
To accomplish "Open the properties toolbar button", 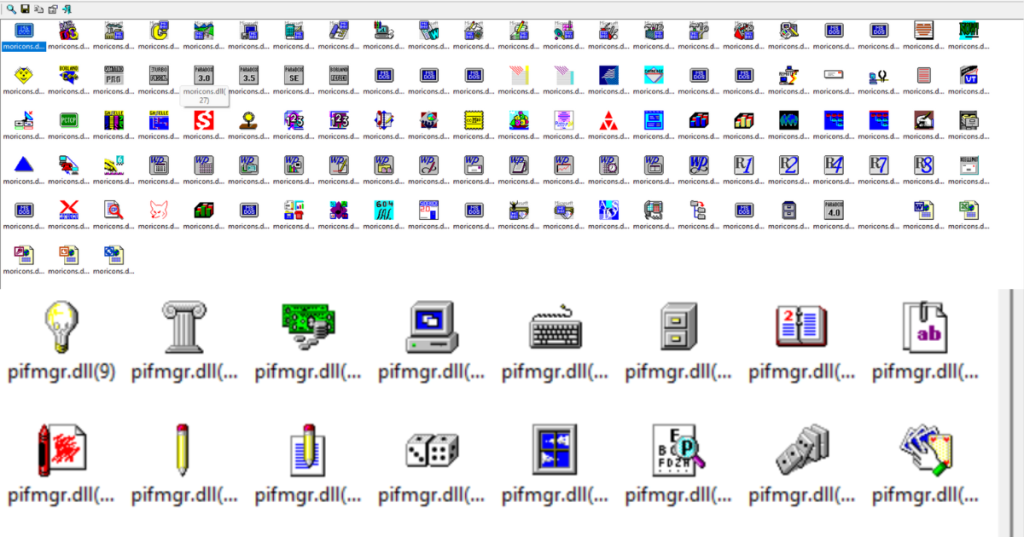I will click(x=53, y=9).
